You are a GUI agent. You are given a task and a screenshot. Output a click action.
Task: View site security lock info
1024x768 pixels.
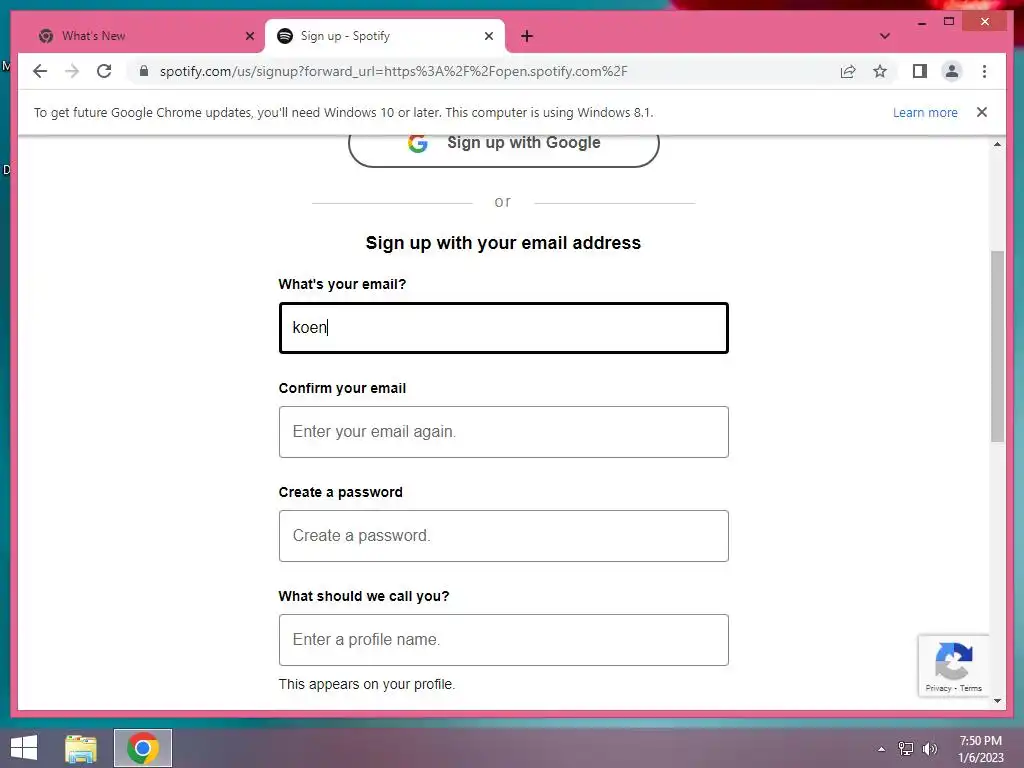[x=144, y=71]
